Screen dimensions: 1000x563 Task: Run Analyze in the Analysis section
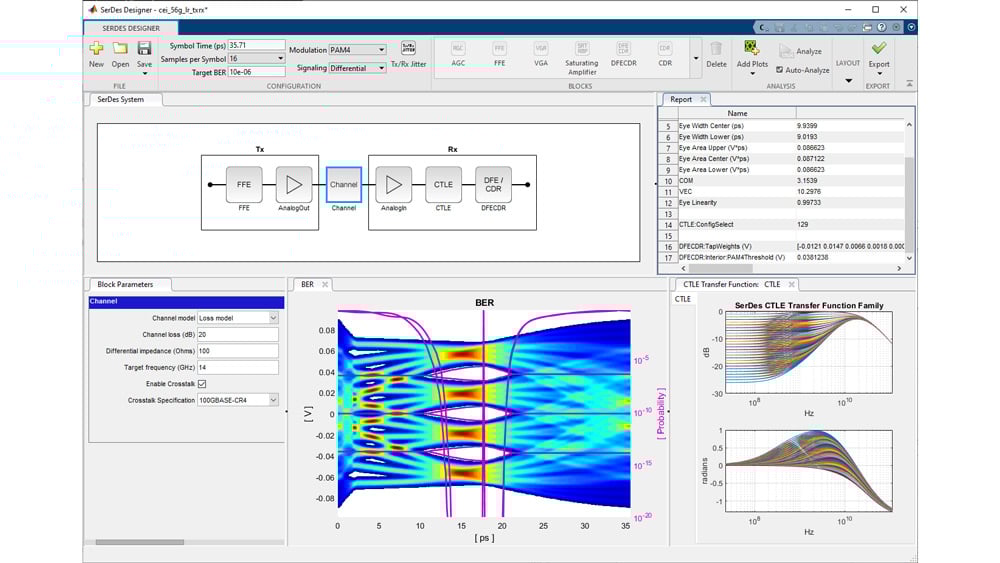point(801,51)
